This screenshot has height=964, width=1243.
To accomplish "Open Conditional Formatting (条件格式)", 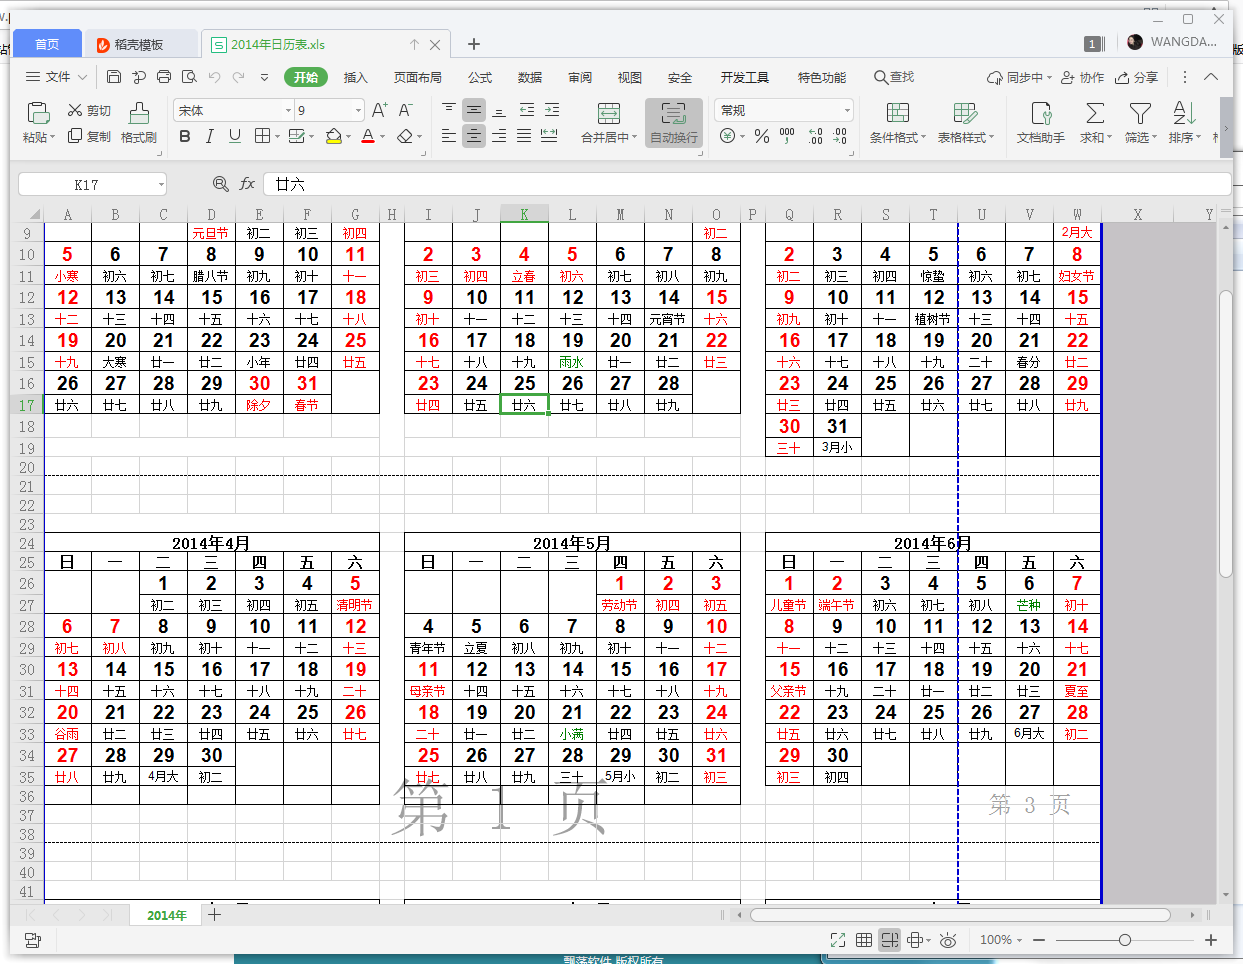I will (897, 113).
